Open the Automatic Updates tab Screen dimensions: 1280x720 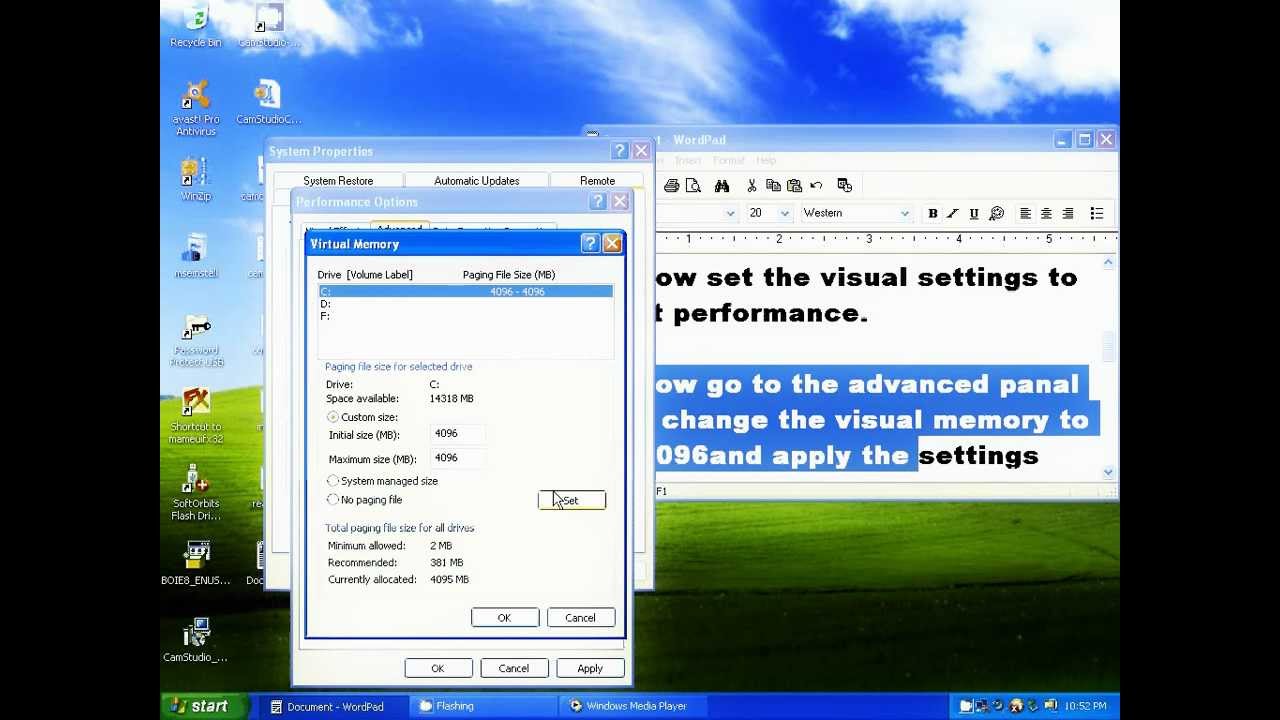pos(477,181)
